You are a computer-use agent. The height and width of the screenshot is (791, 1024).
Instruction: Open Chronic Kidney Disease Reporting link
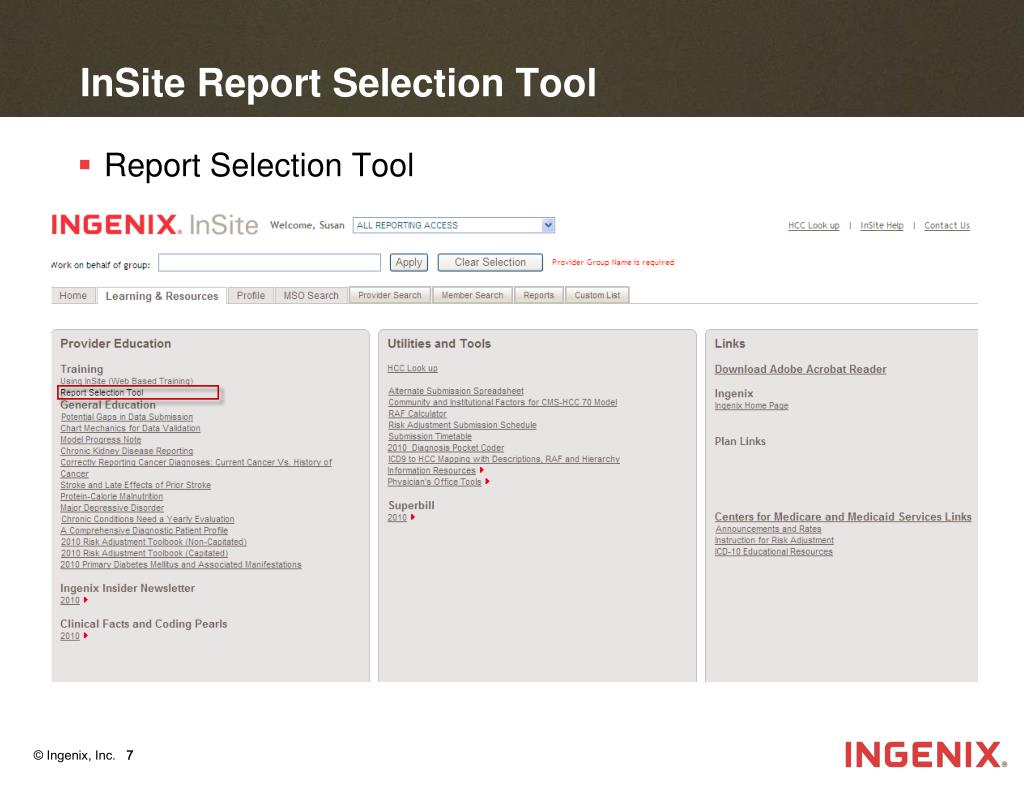click(127, 451)
